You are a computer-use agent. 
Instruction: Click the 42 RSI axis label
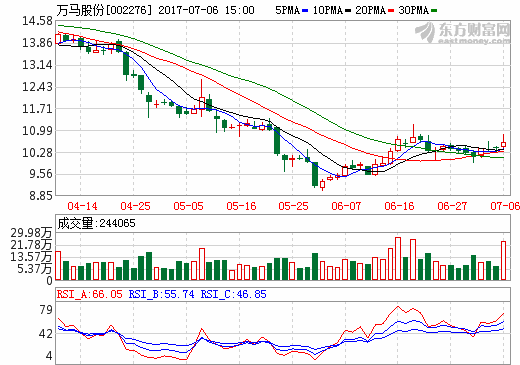tap(46, 334)
